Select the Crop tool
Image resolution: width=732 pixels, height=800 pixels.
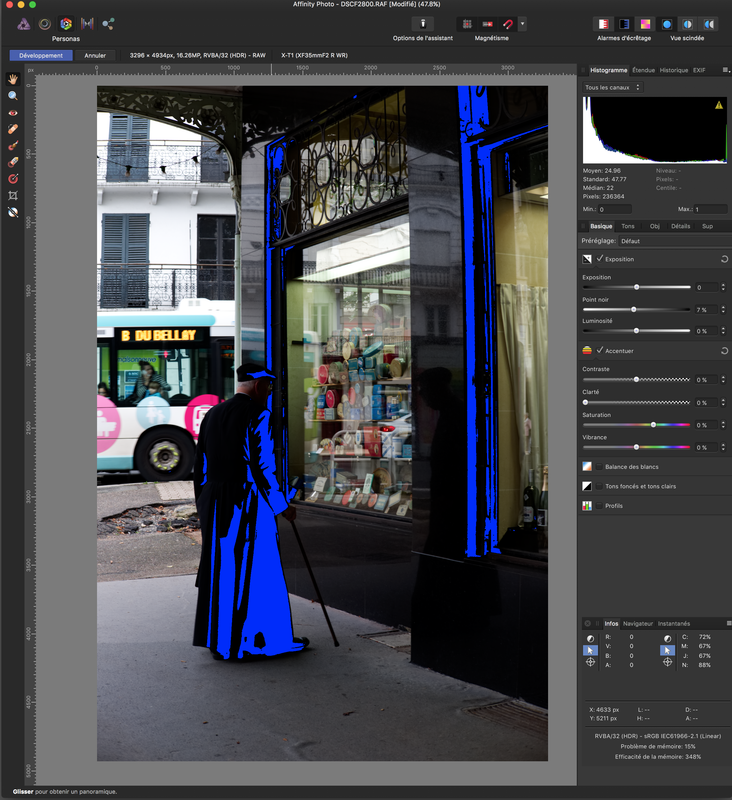tap(13, 195)
